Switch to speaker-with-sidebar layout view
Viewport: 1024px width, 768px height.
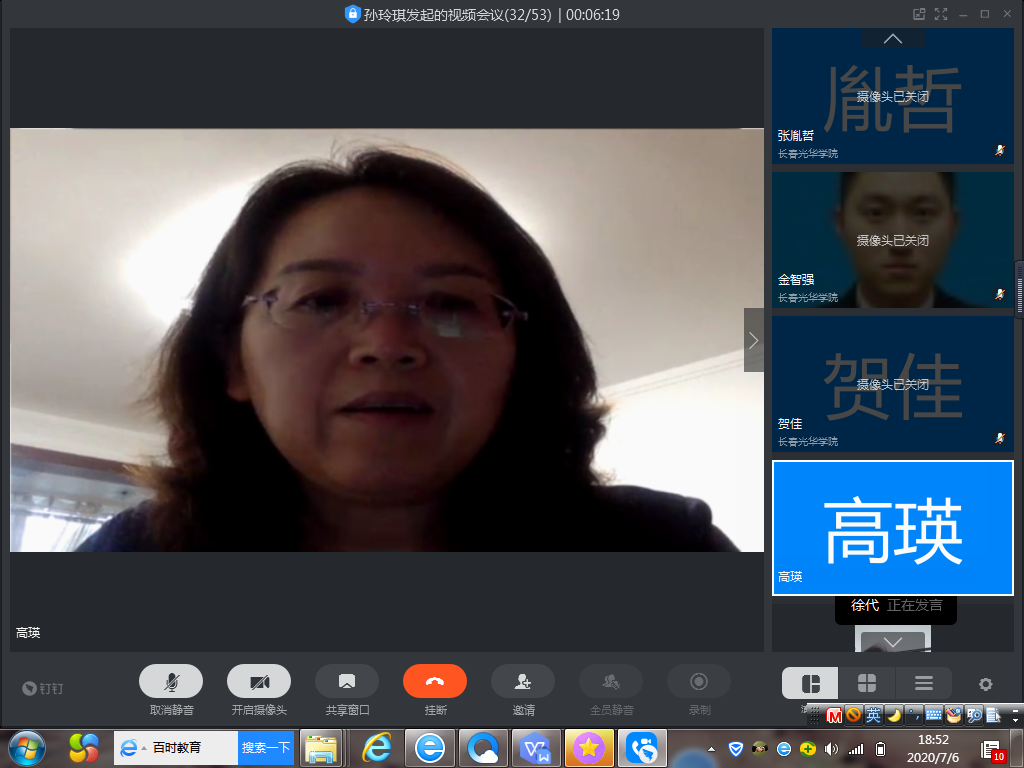(x=810, y=684)
